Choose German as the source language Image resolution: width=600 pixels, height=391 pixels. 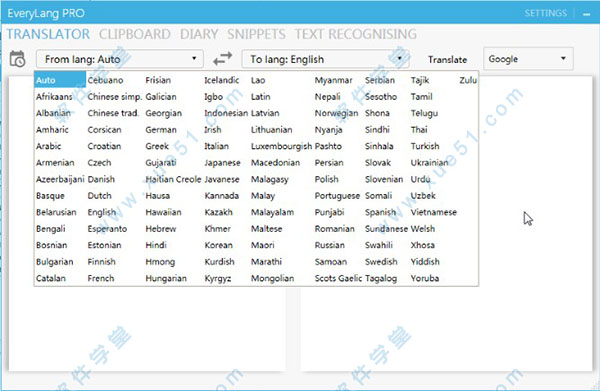pos(161,130)
